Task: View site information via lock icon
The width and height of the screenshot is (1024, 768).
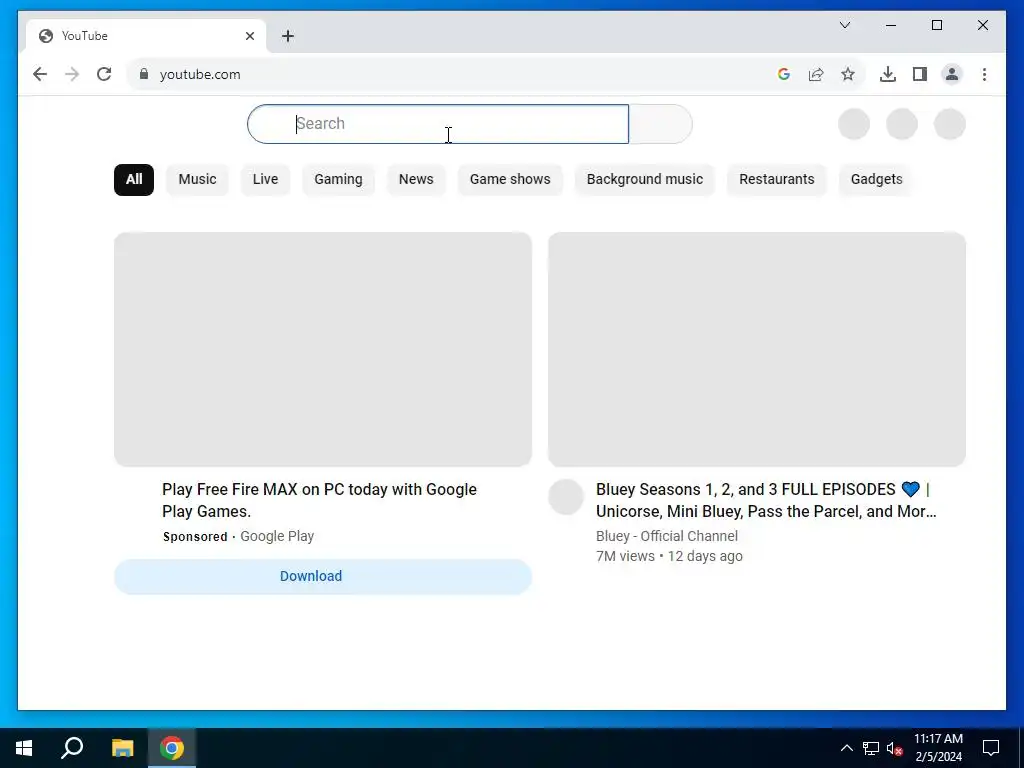Action: [144, 74]
